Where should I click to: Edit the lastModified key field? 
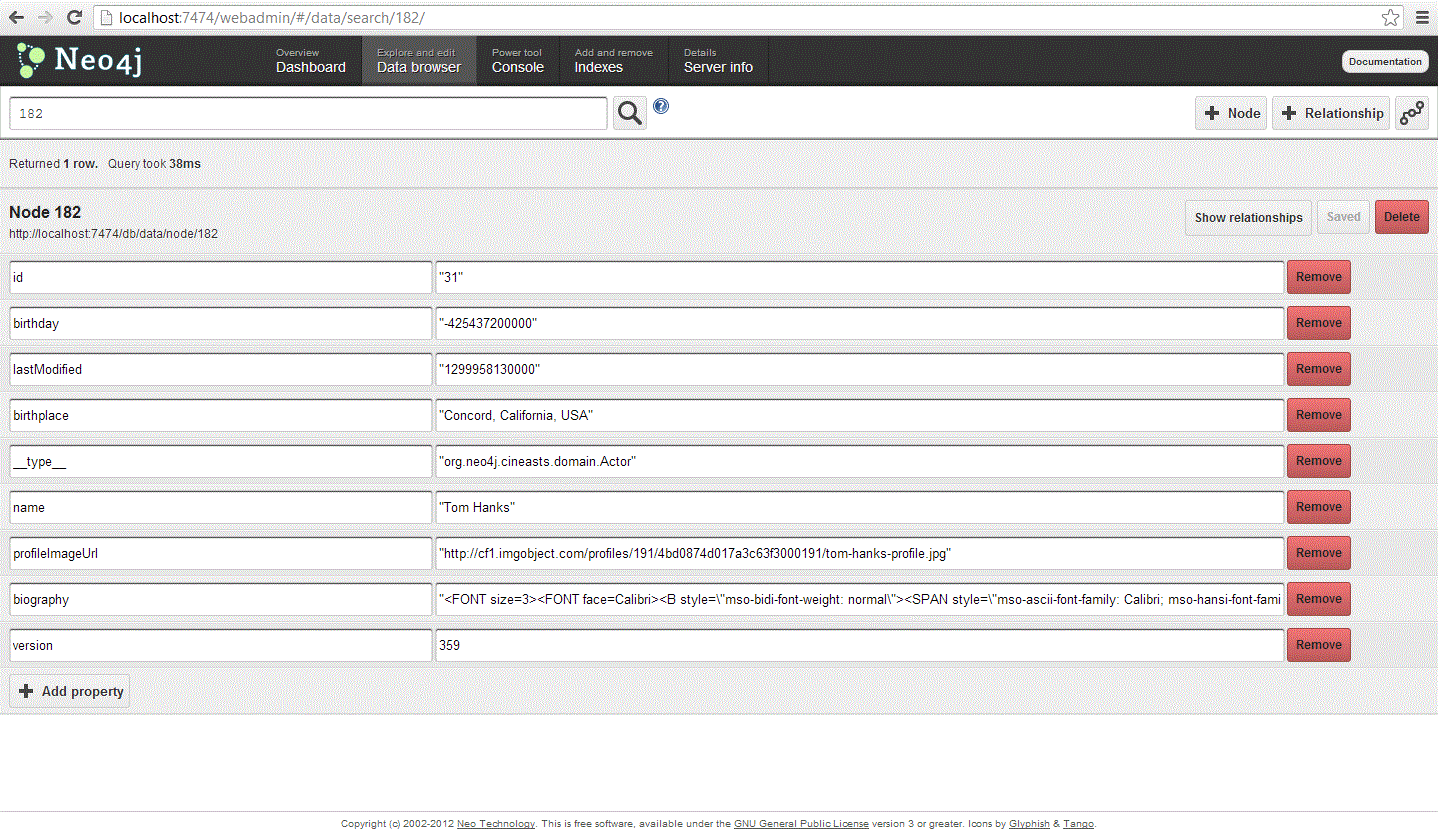[220, 369]
